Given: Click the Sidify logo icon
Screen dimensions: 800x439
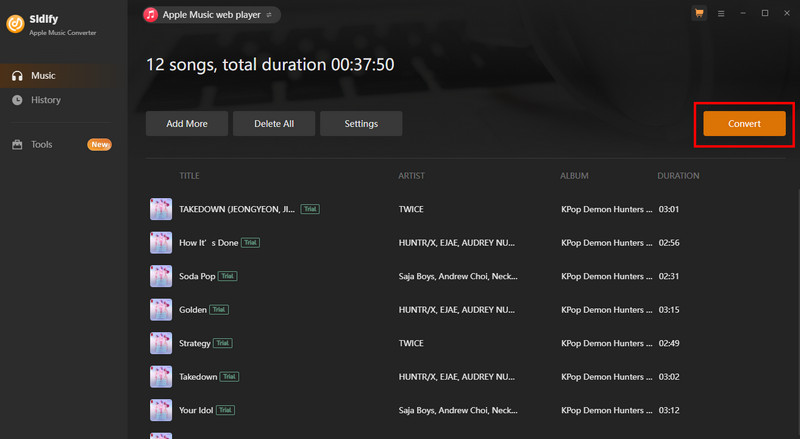Looking at the screenshot, I should 16,23.
